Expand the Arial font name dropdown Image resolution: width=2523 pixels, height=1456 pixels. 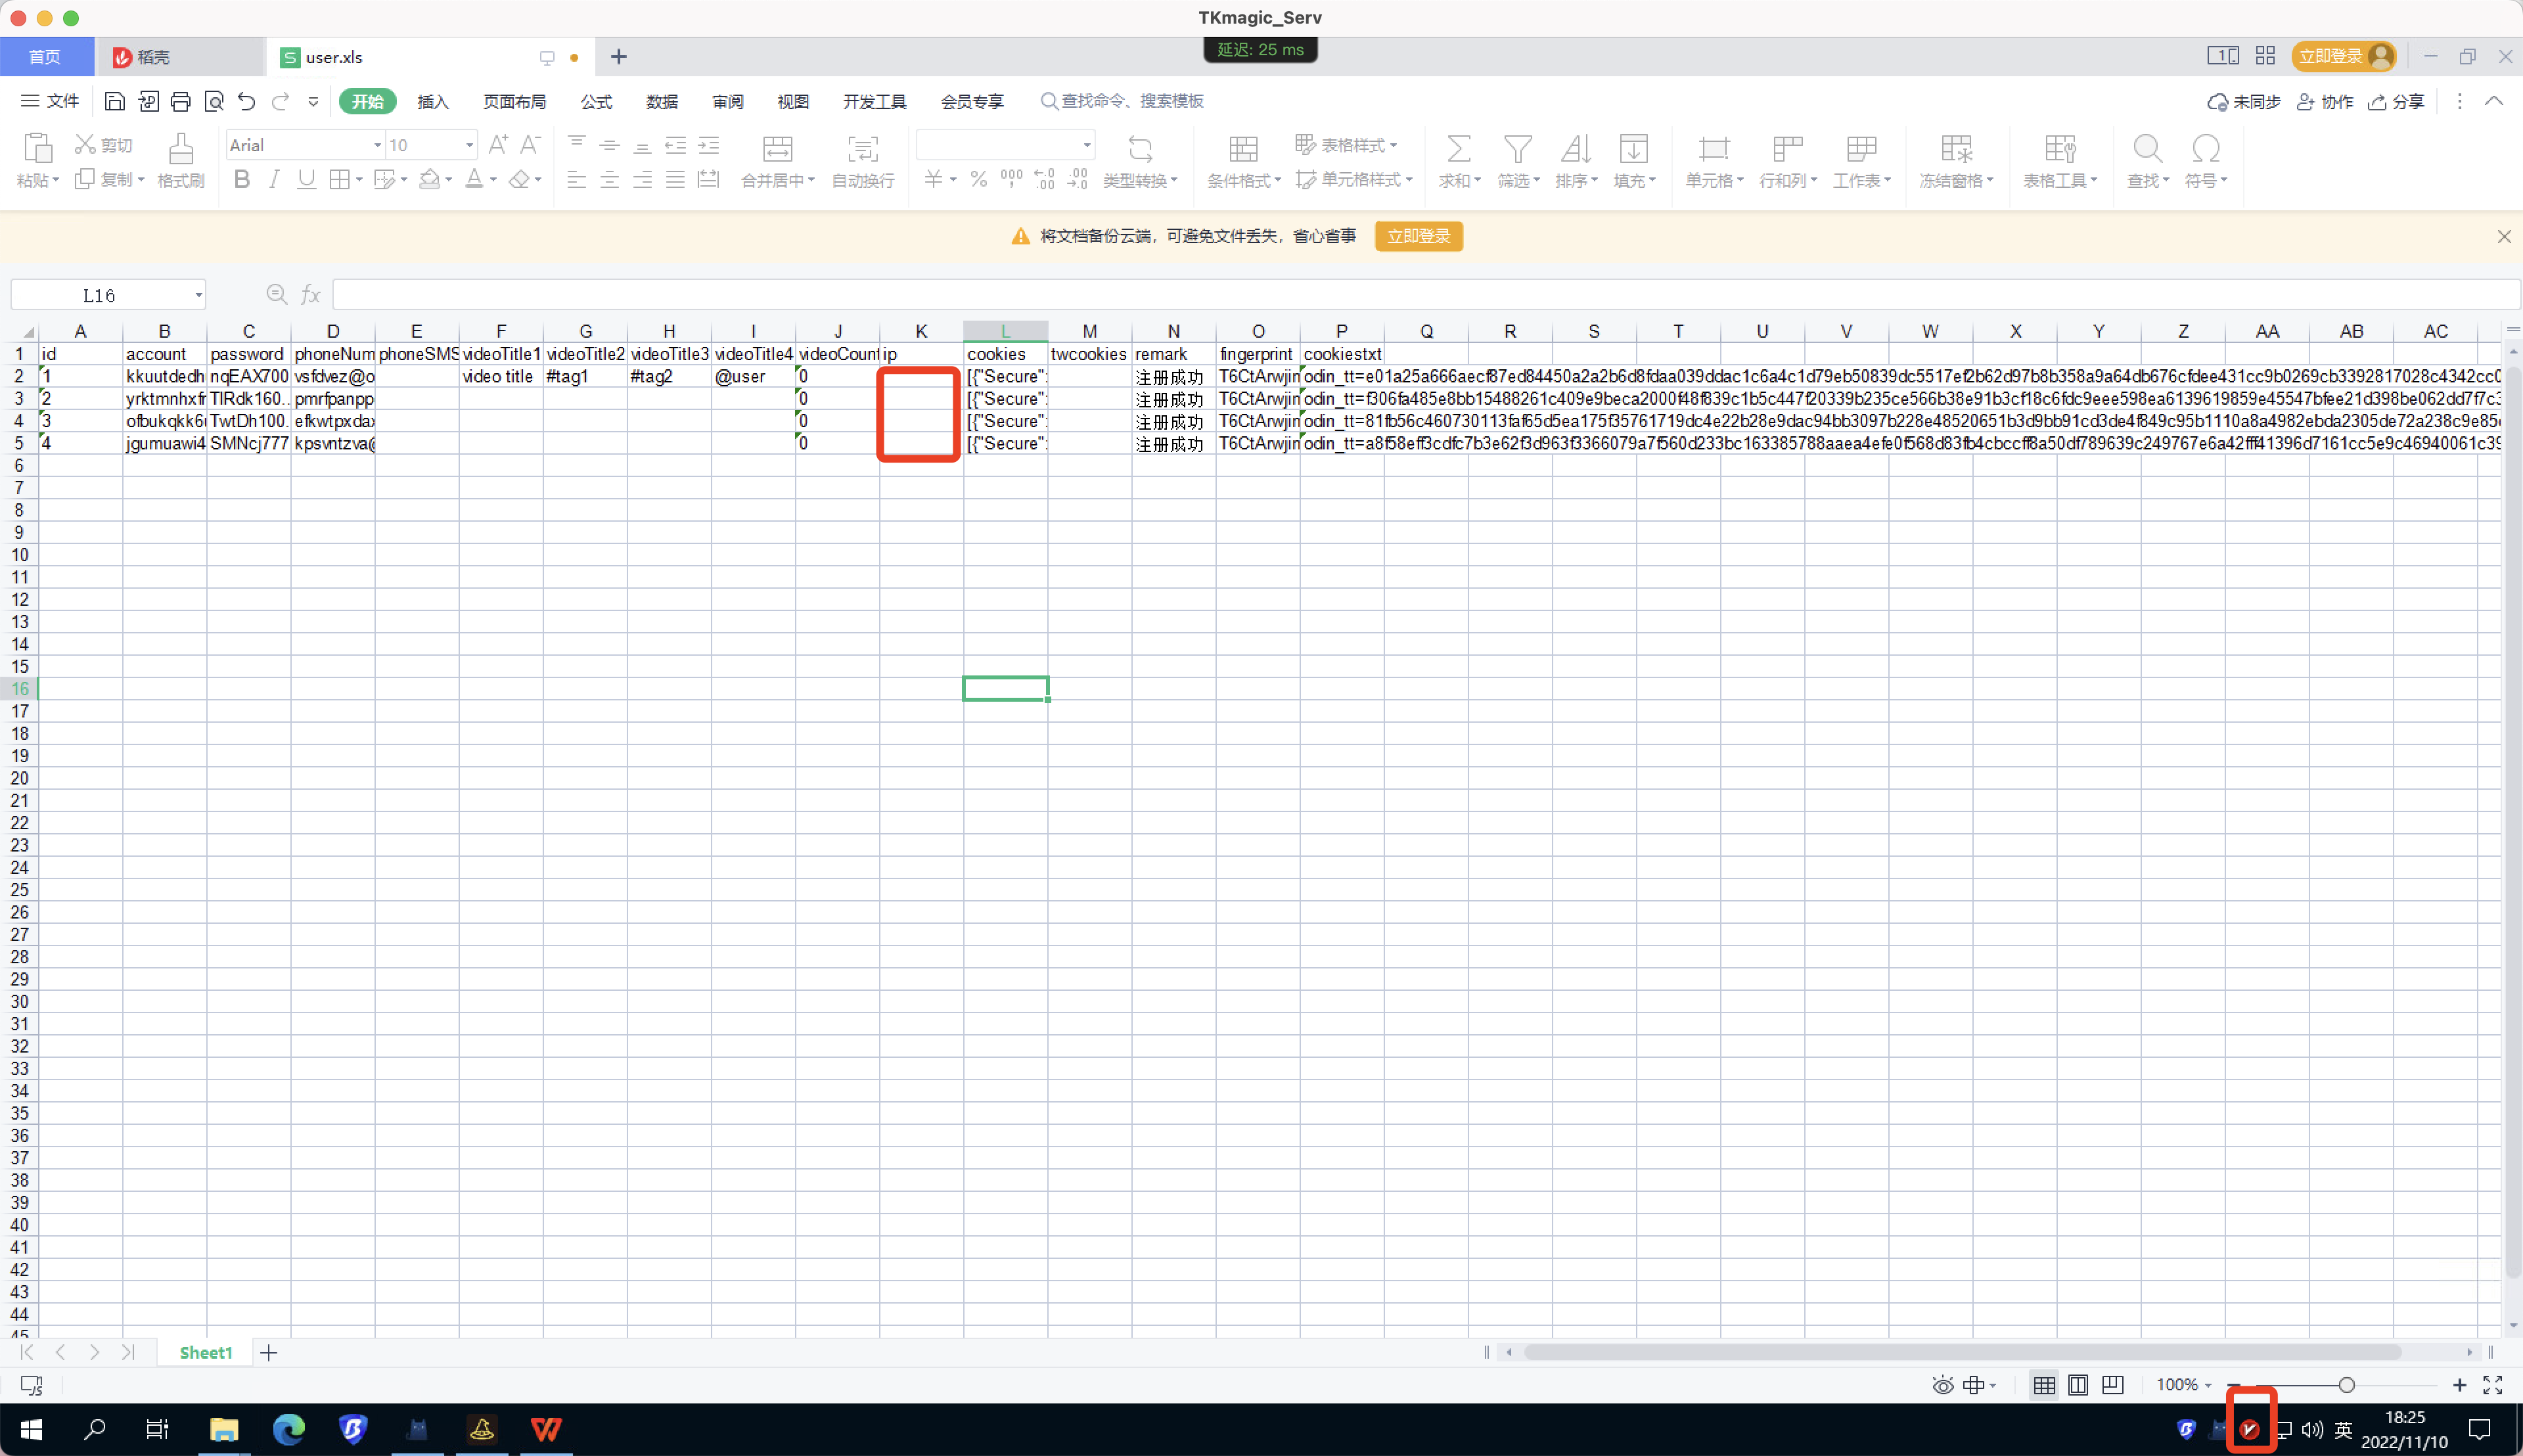coord(377,146)
